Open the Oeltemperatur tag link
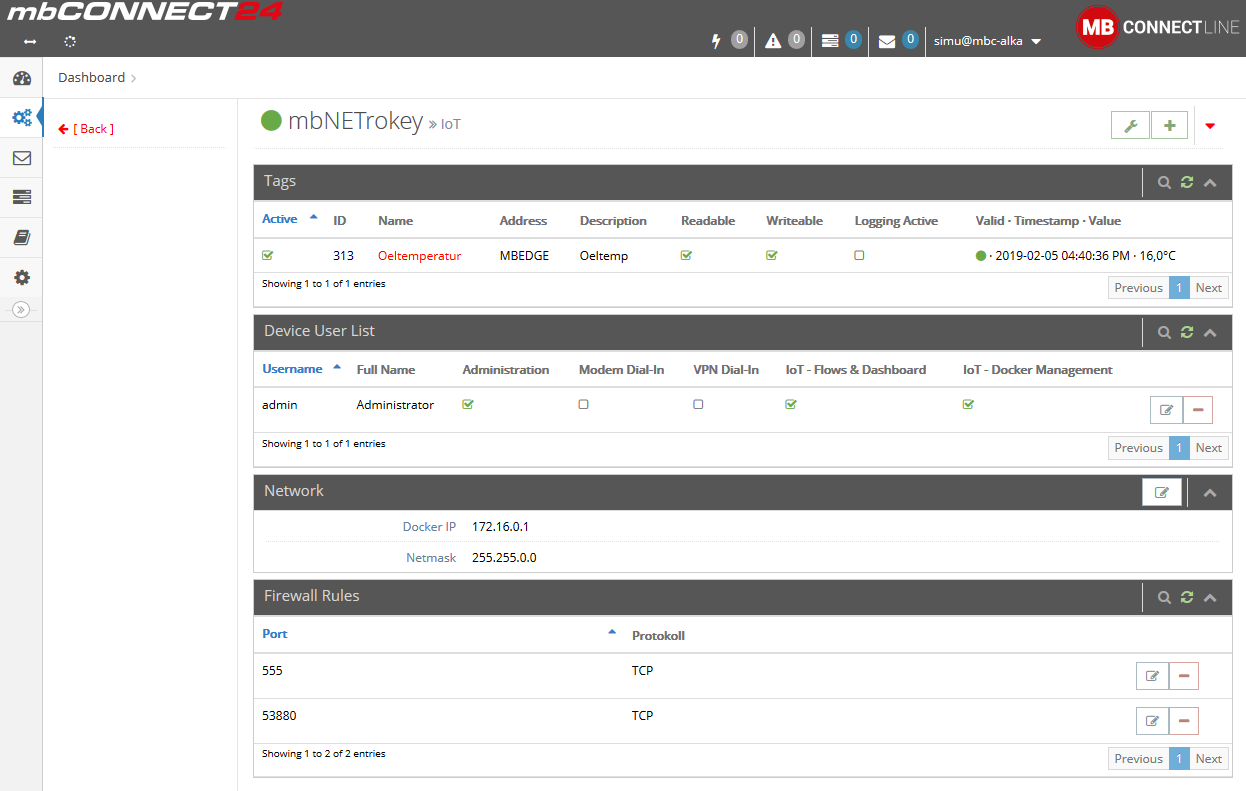 (420, 256)
